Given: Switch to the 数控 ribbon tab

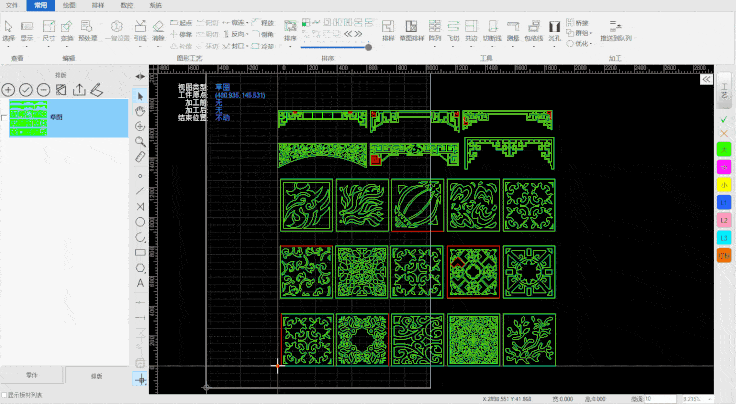Looking at the screenshot, I should click(x=127, y=5).
